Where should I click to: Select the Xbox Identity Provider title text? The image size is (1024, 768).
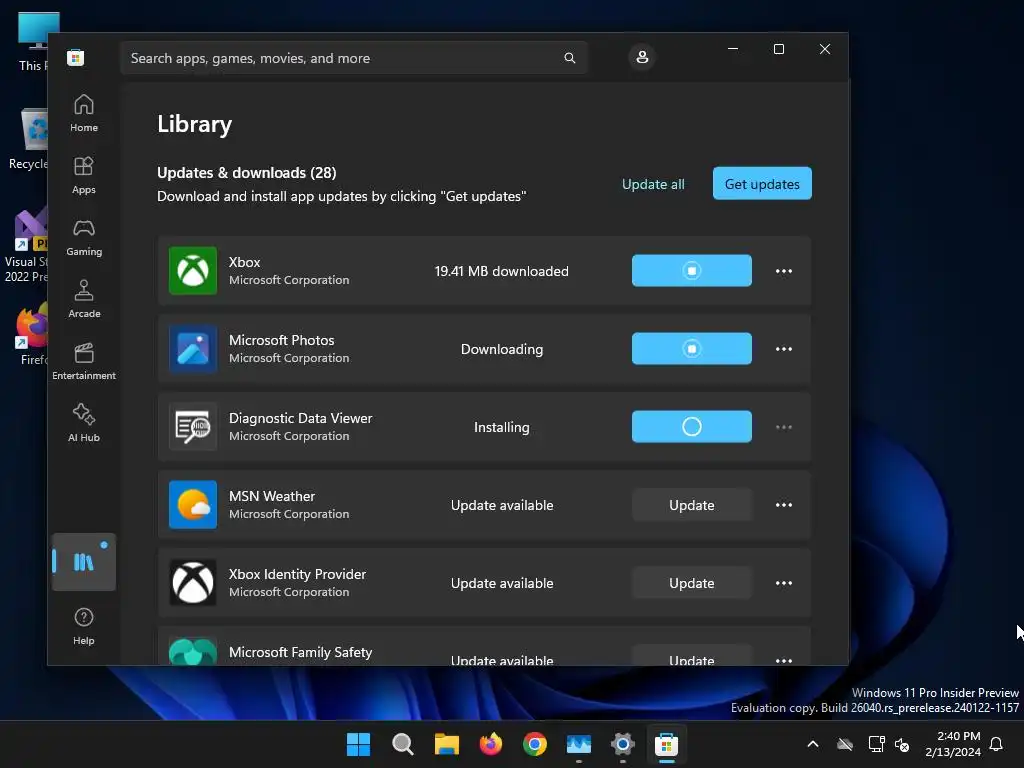point(297,574)
